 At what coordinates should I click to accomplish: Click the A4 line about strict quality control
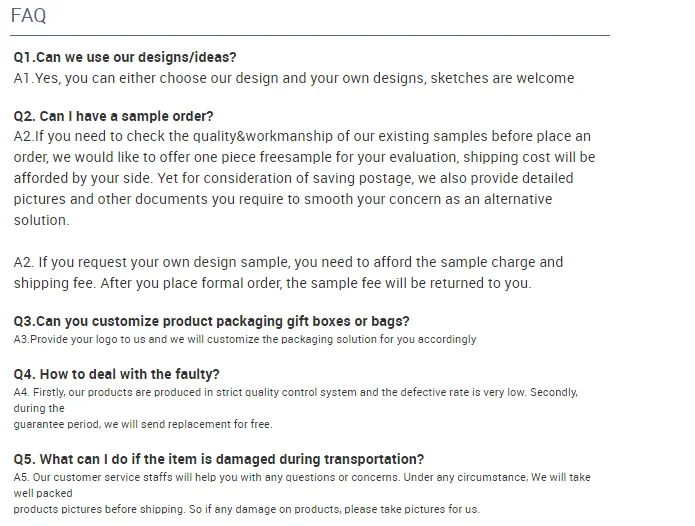(x=295, y=393)
